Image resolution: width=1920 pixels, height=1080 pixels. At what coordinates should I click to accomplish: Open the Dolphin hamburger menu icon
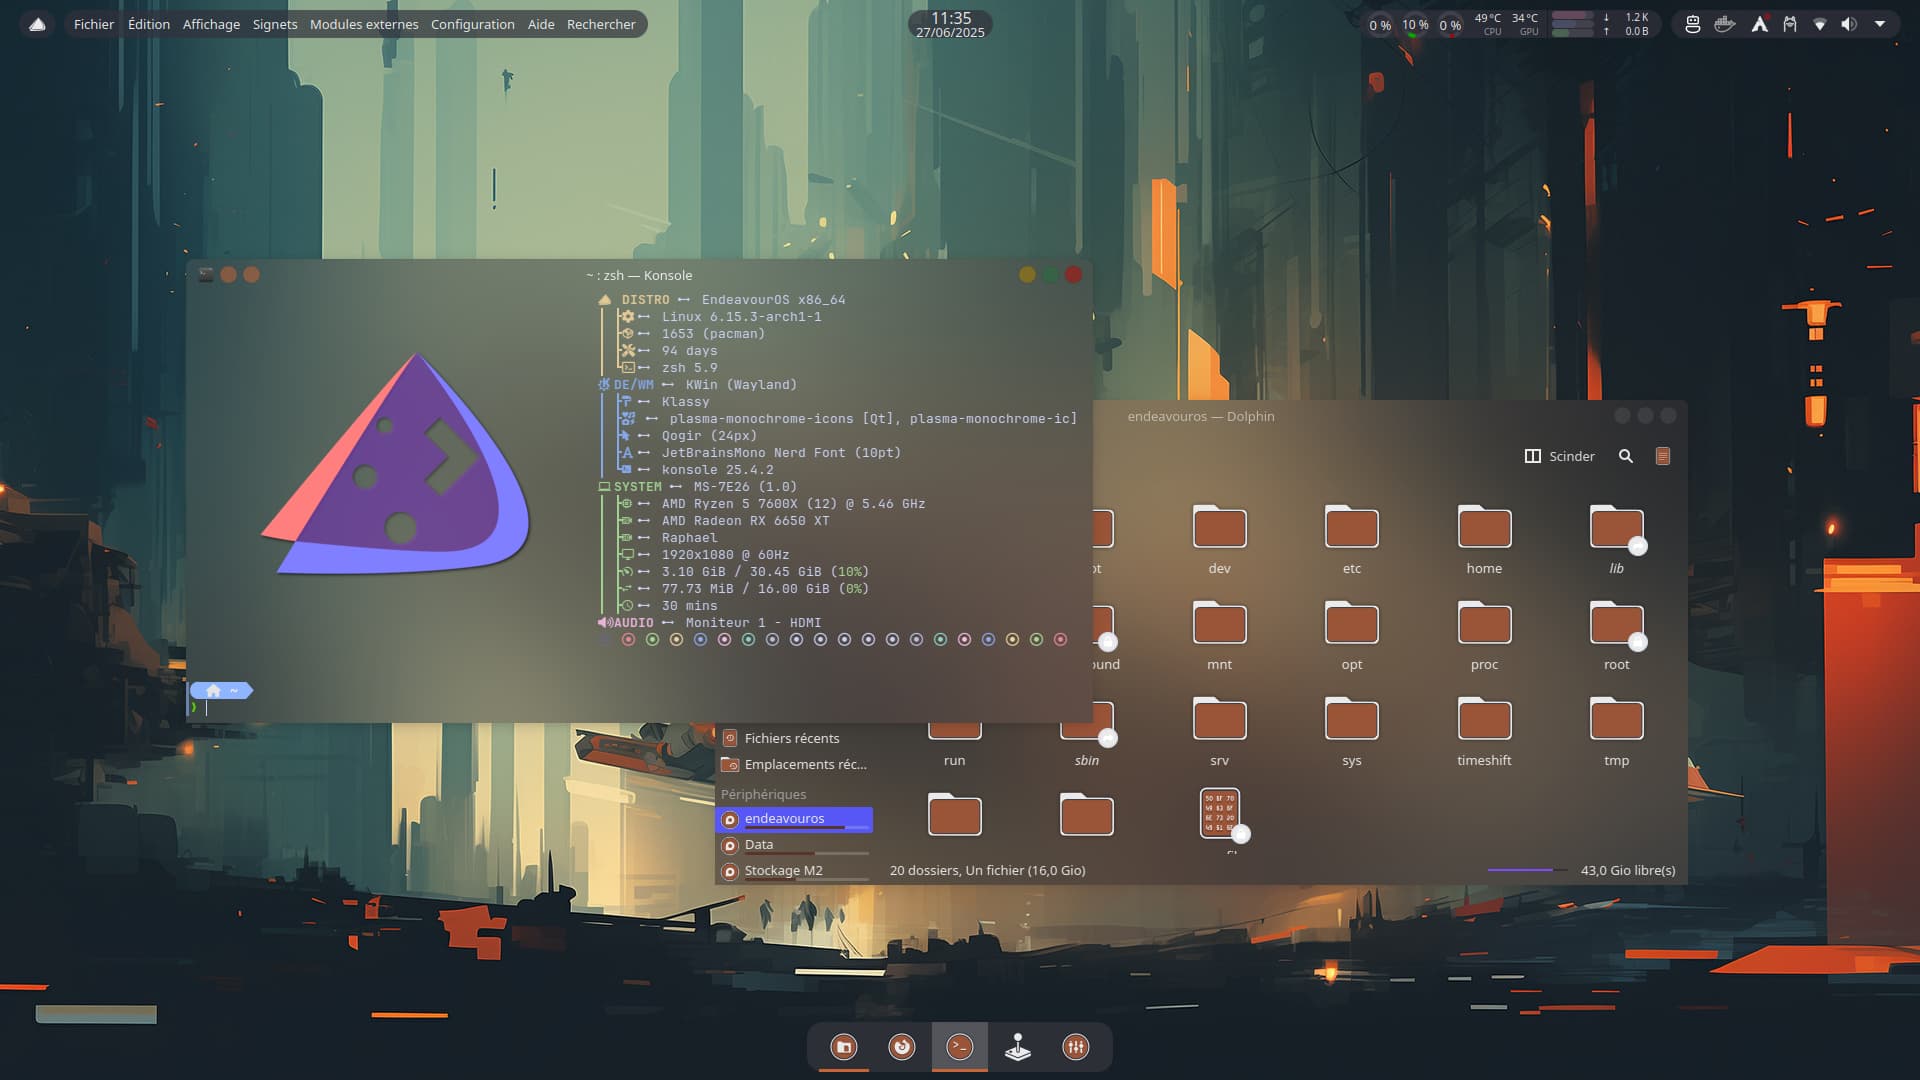tap(1663, 456)
